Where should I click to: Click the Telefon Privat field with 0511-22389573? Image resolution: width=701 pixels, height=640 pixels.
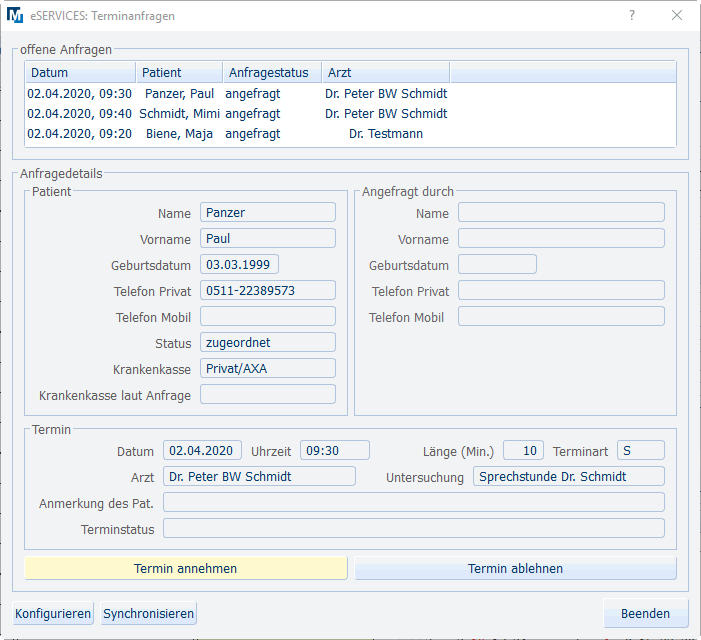[268, 290]
